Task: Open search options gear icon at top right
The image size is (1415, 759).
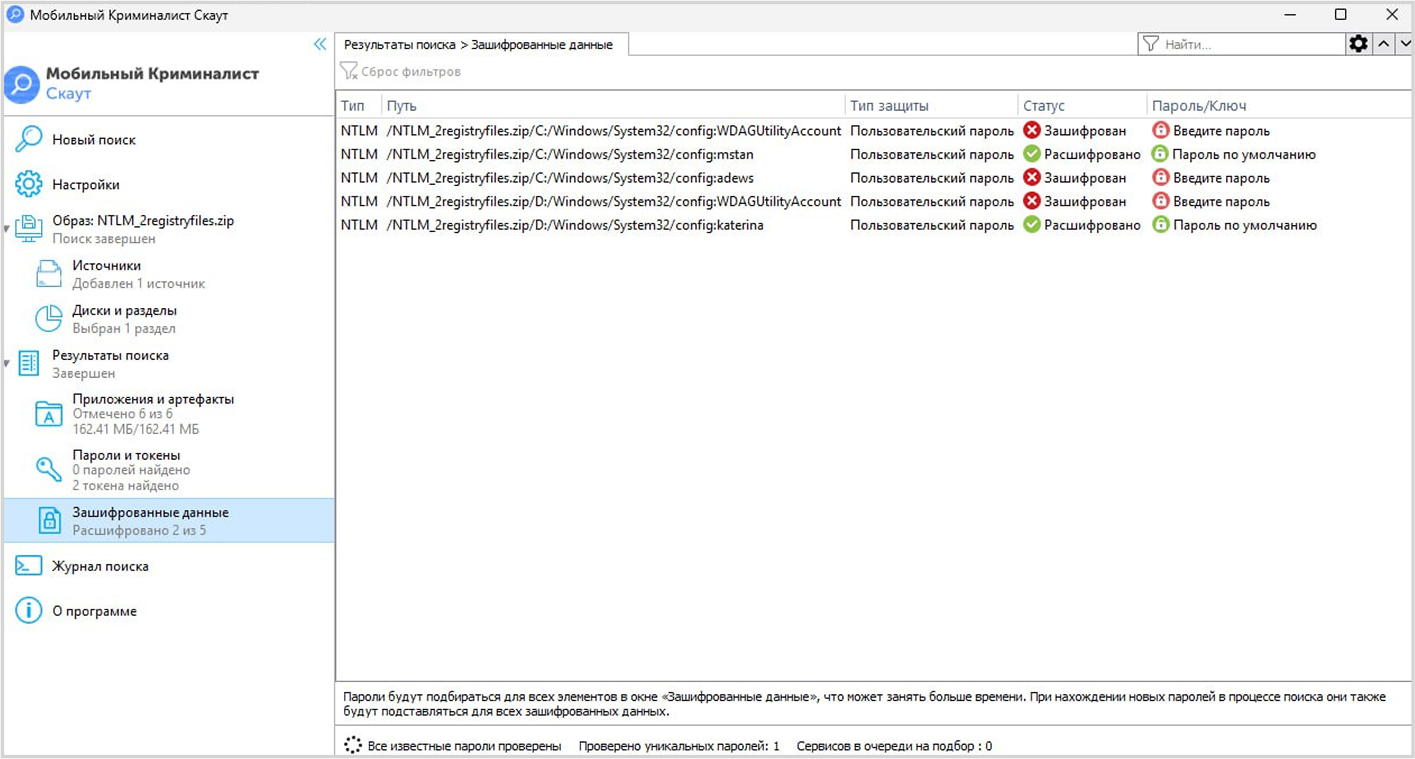Action: point(1358,44)
